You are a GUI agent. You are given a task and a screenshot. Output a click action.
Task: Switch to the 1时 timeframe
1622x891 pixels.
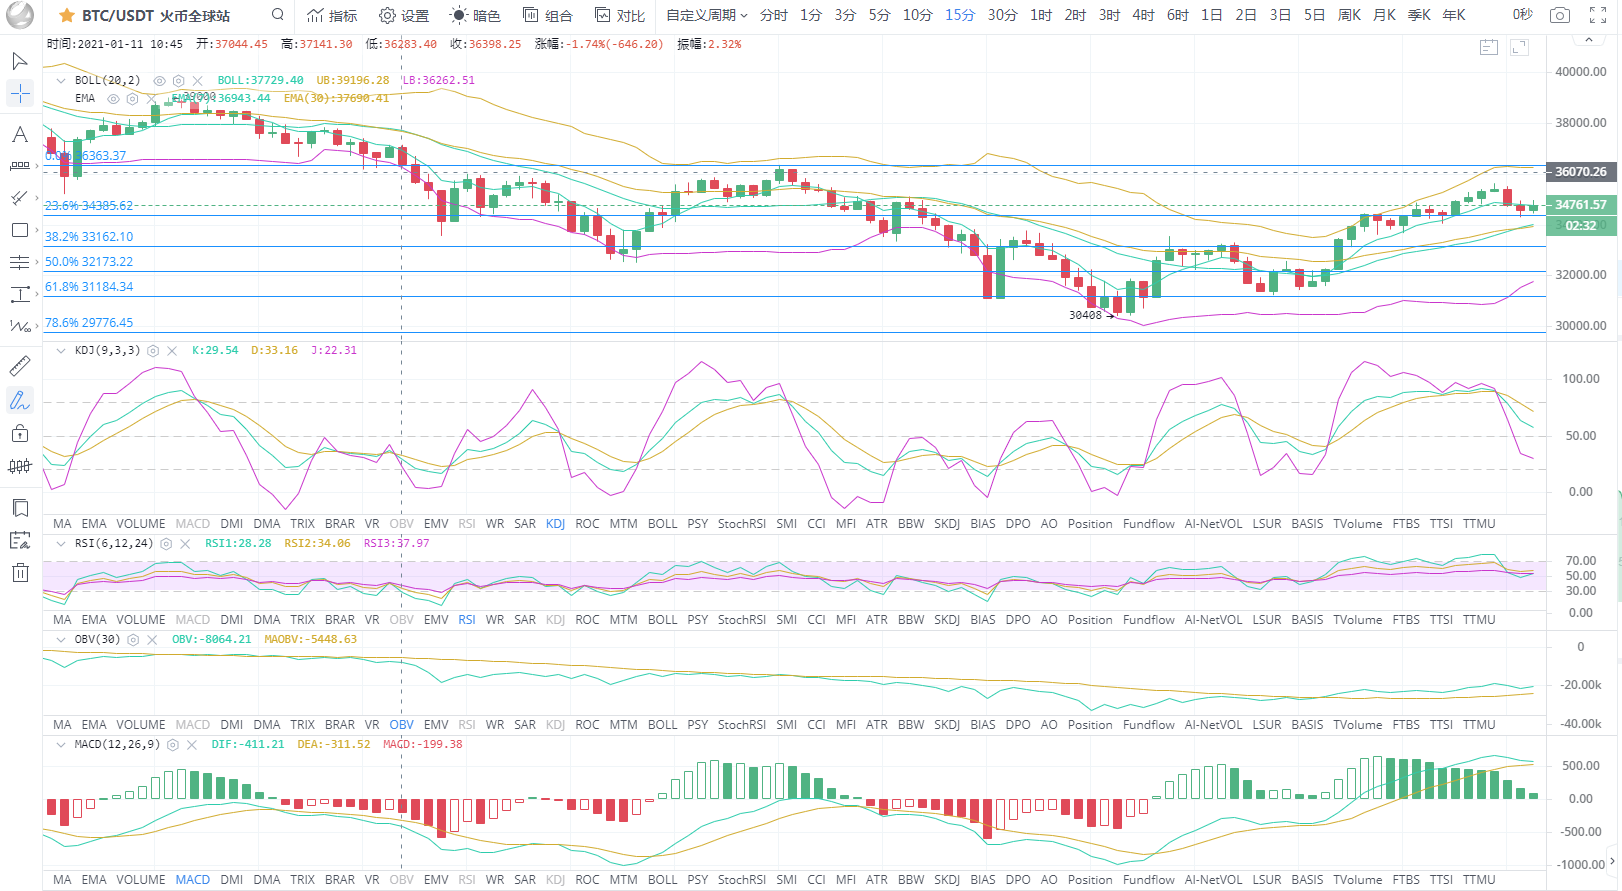click(x=1041, y=15)
